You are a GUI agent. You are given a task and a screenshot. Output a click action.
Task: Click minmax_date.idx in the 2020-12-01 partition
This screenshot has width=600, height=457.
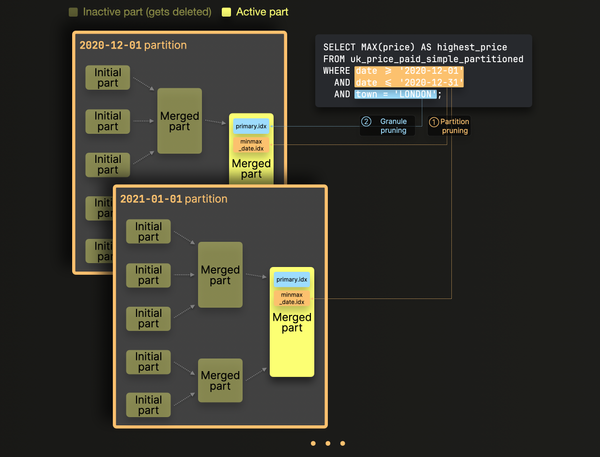point(250,146)
